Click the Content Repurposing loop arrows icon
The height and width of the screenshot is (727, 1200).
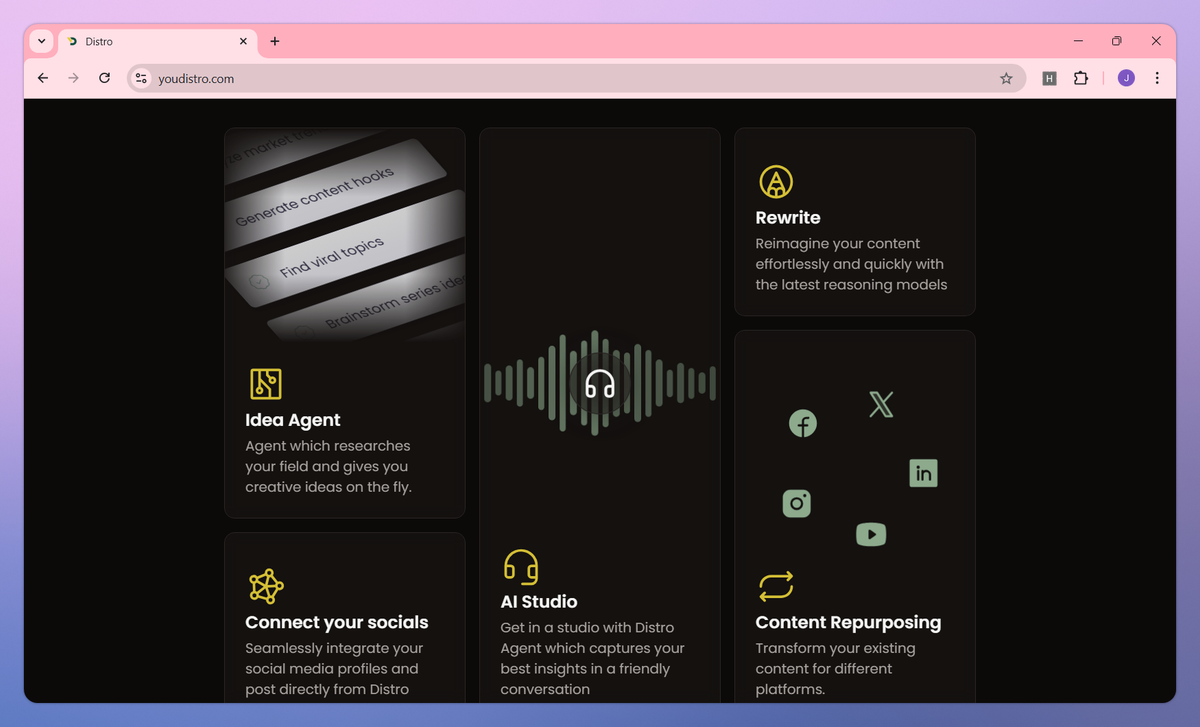tap(776, 586)
